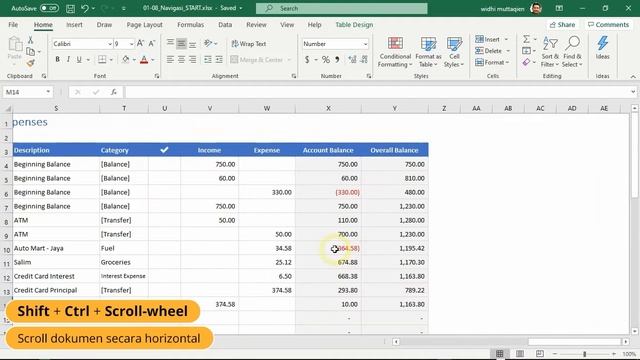
Task: Click the Increase Decimal icon
Action: [352, 60]
